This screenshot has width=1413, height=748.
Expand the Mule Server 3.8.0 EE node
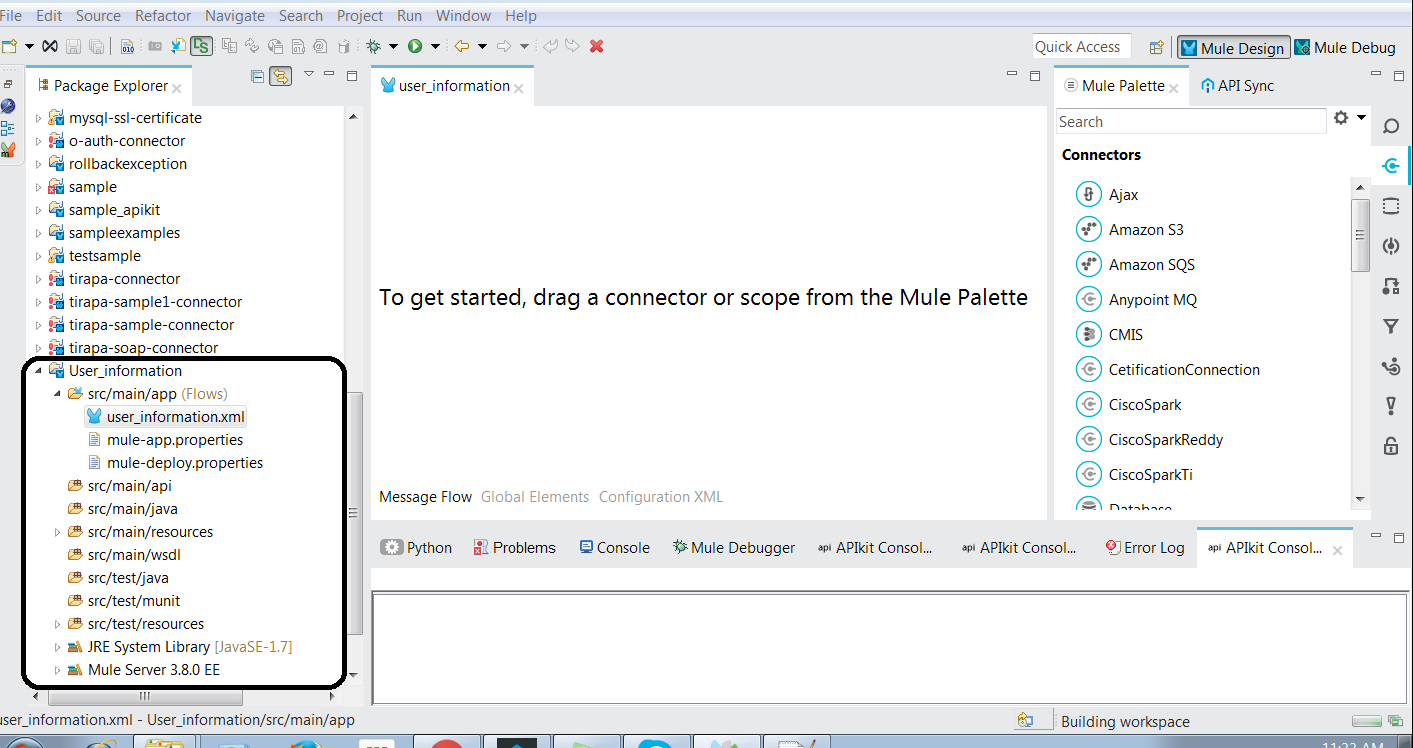(58, 670)
